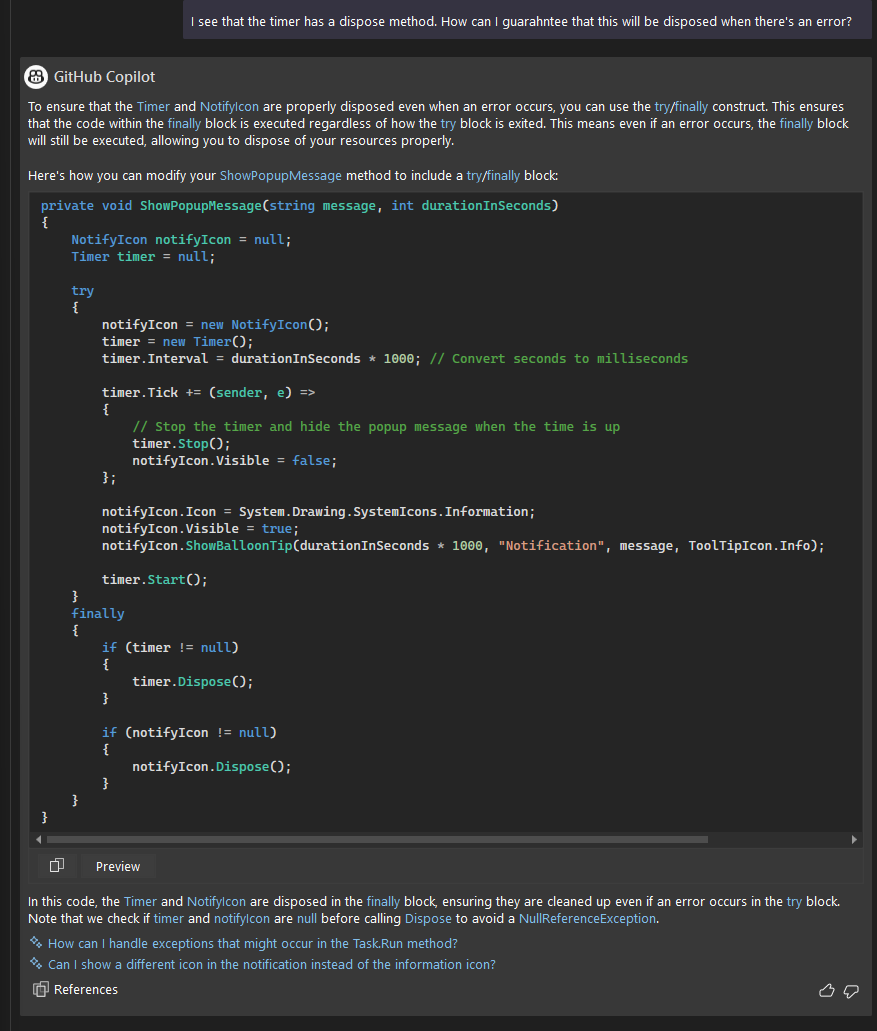Click the 'notifyIcon.Dispose();' code line
The height and width of the screenshot is (1031, 877).
(212, 766)
